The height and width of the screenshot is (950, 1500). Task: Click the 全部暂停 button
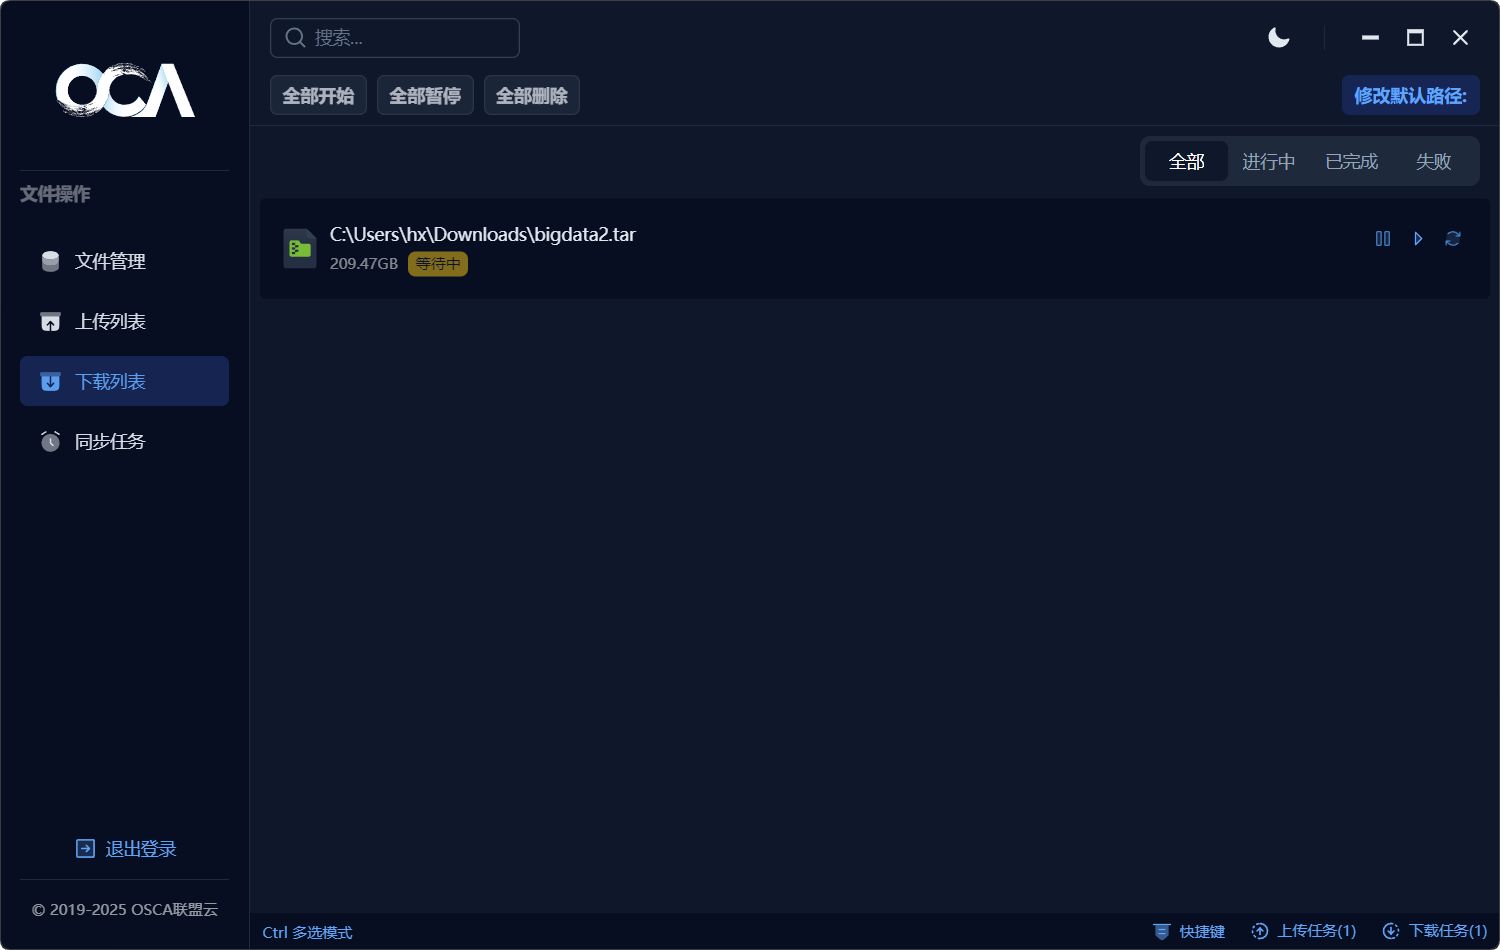(425, 96)
